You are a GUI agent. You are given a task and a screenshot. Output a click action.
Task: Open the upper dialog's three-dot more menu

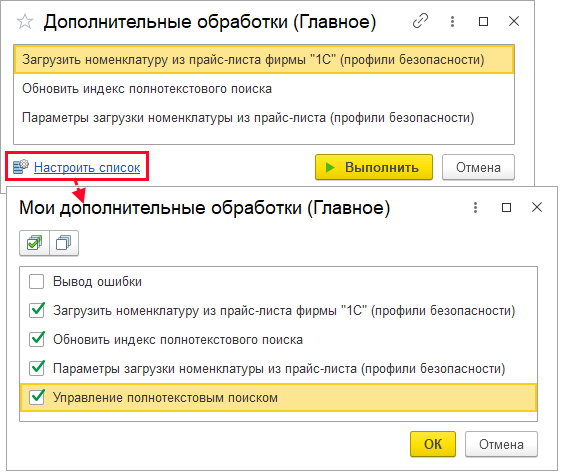452,21
